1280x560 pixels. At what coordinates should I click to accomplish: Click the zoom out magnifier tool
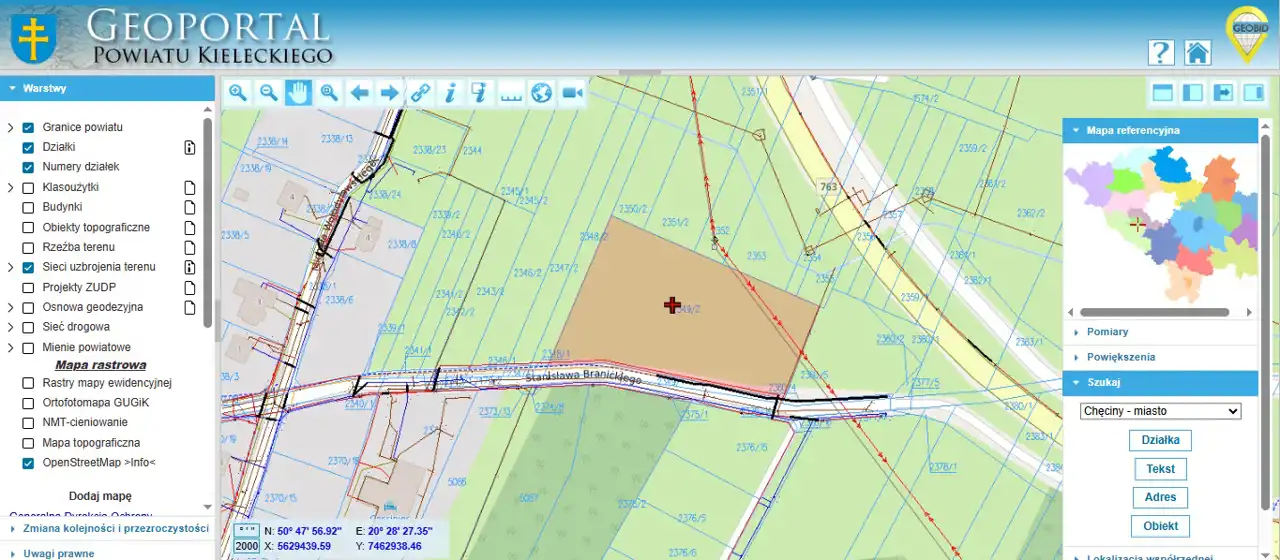[268, 93]
